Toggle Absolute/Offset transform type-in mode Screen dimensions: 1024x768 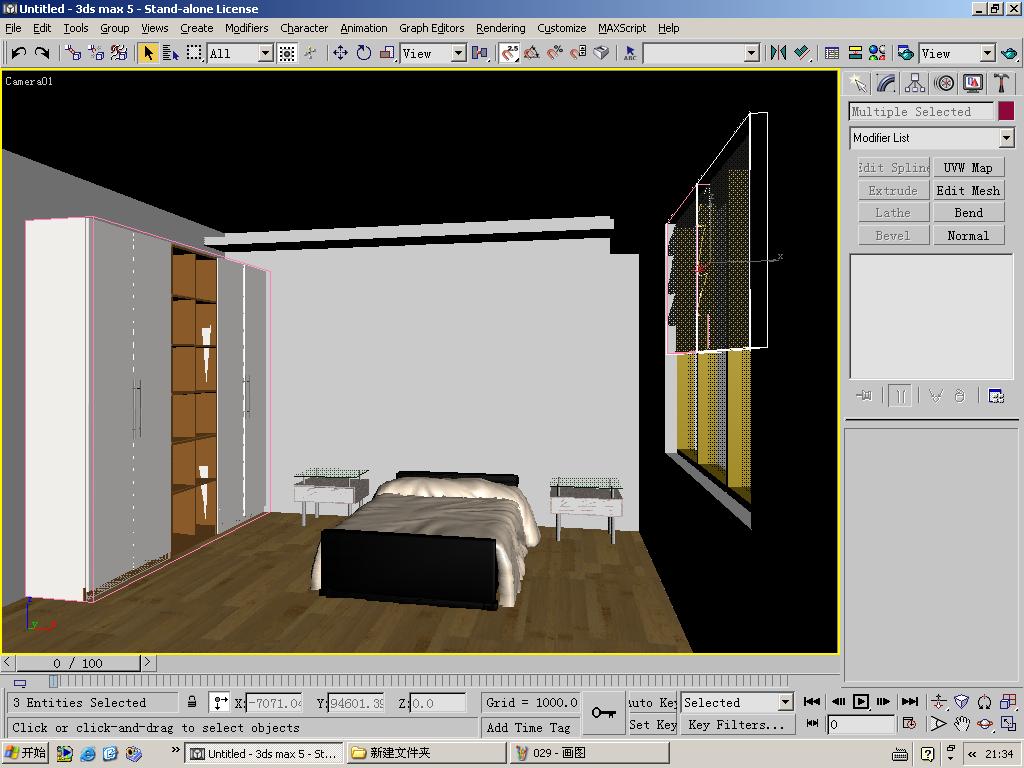(221, 703)
